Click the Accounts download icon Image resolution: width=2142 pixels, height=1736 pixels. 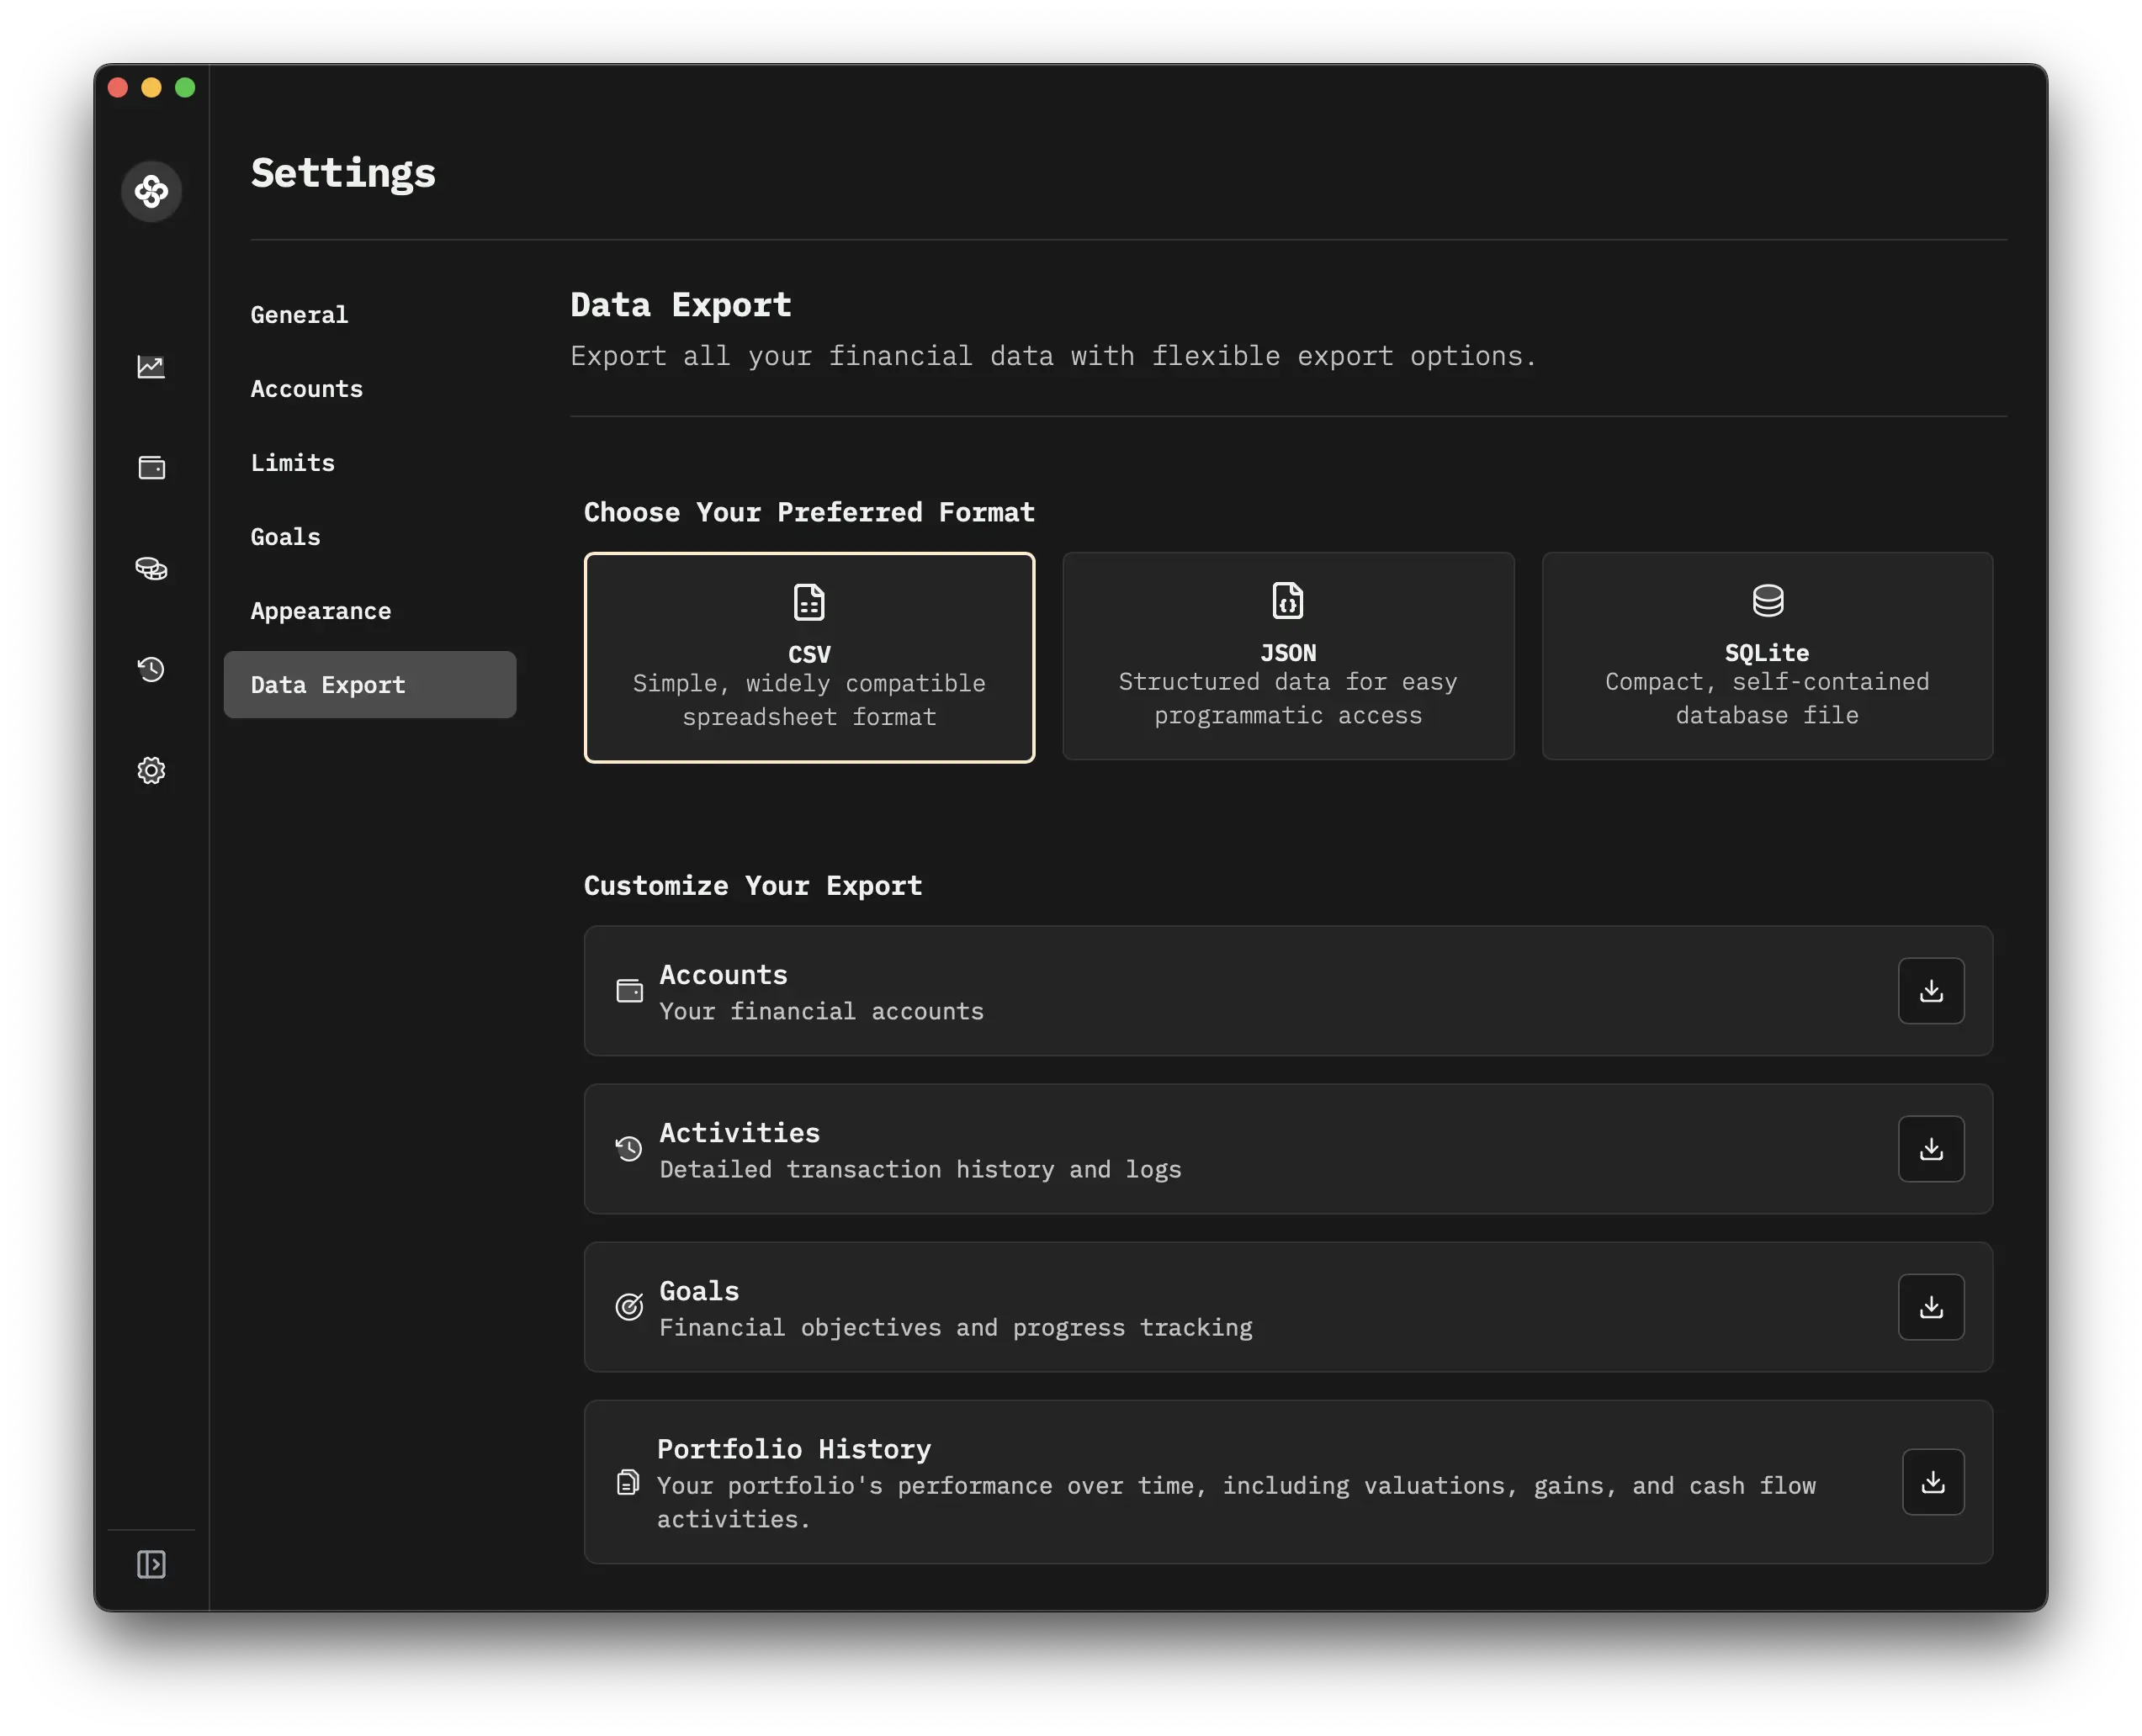point(1931,990)
